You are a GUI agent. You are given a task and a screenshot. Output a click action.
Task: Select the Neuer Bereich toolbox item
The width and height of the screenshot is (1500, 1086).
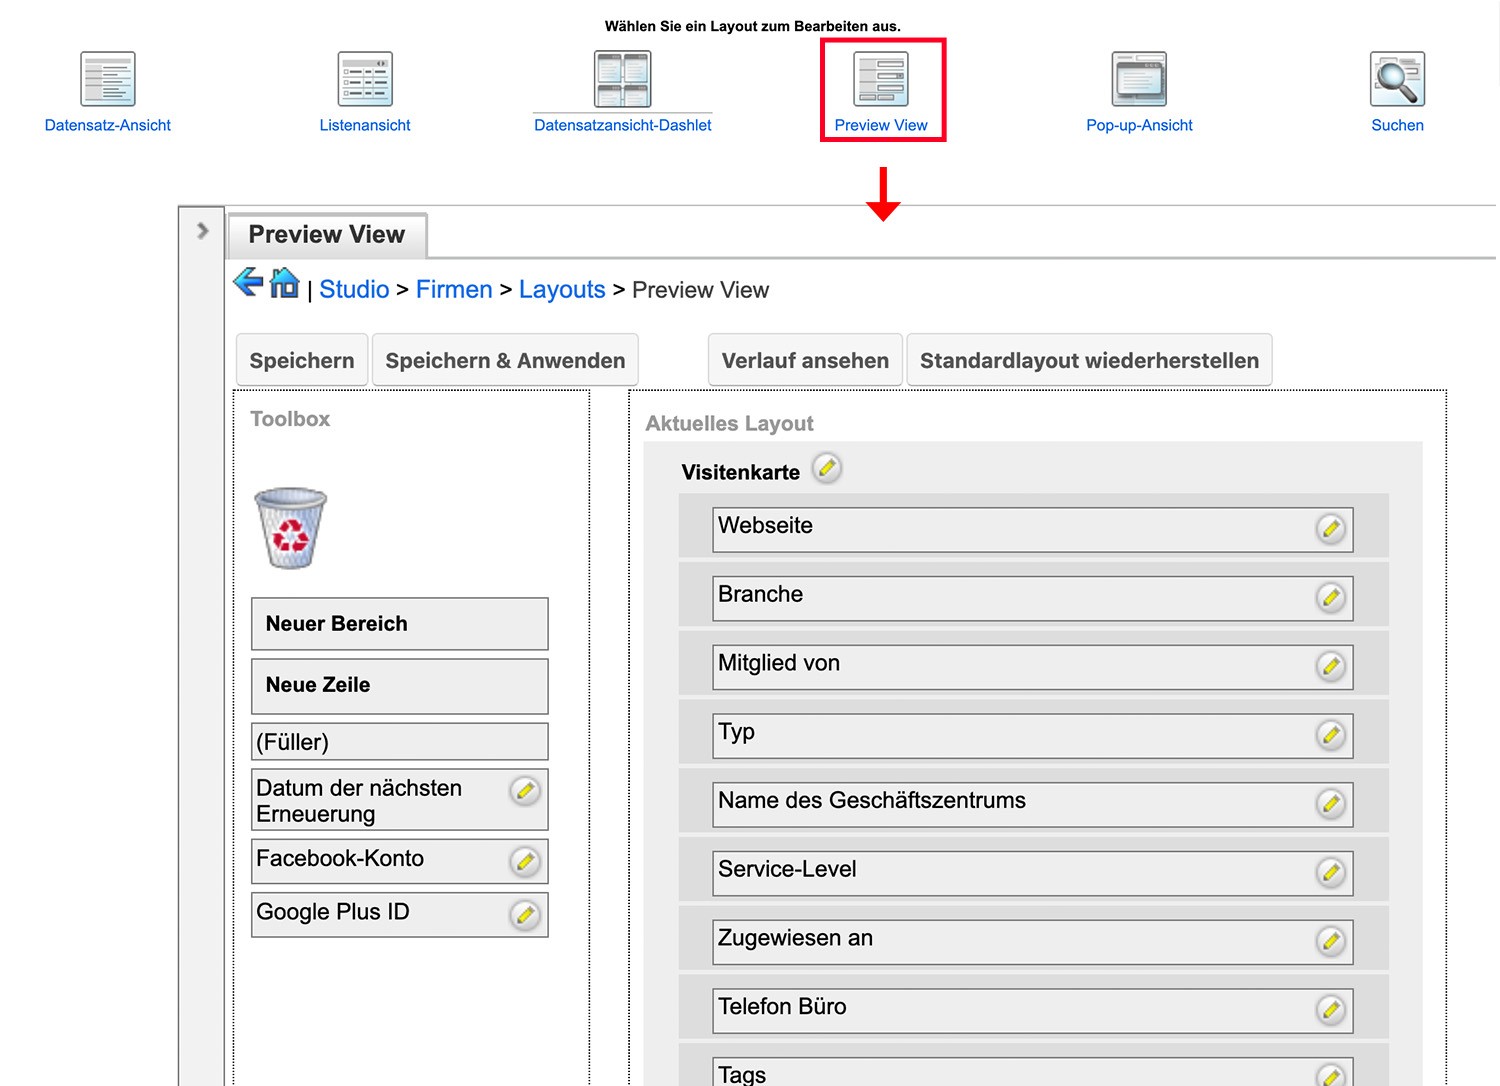point(399,624)
